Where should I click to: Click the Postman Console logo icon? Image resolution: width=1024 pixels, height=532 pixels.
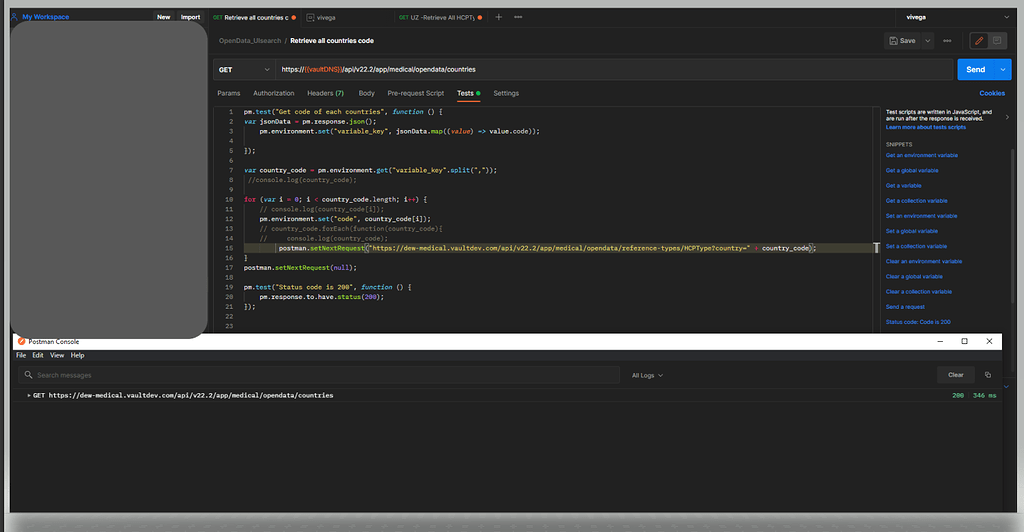[21, 341]
